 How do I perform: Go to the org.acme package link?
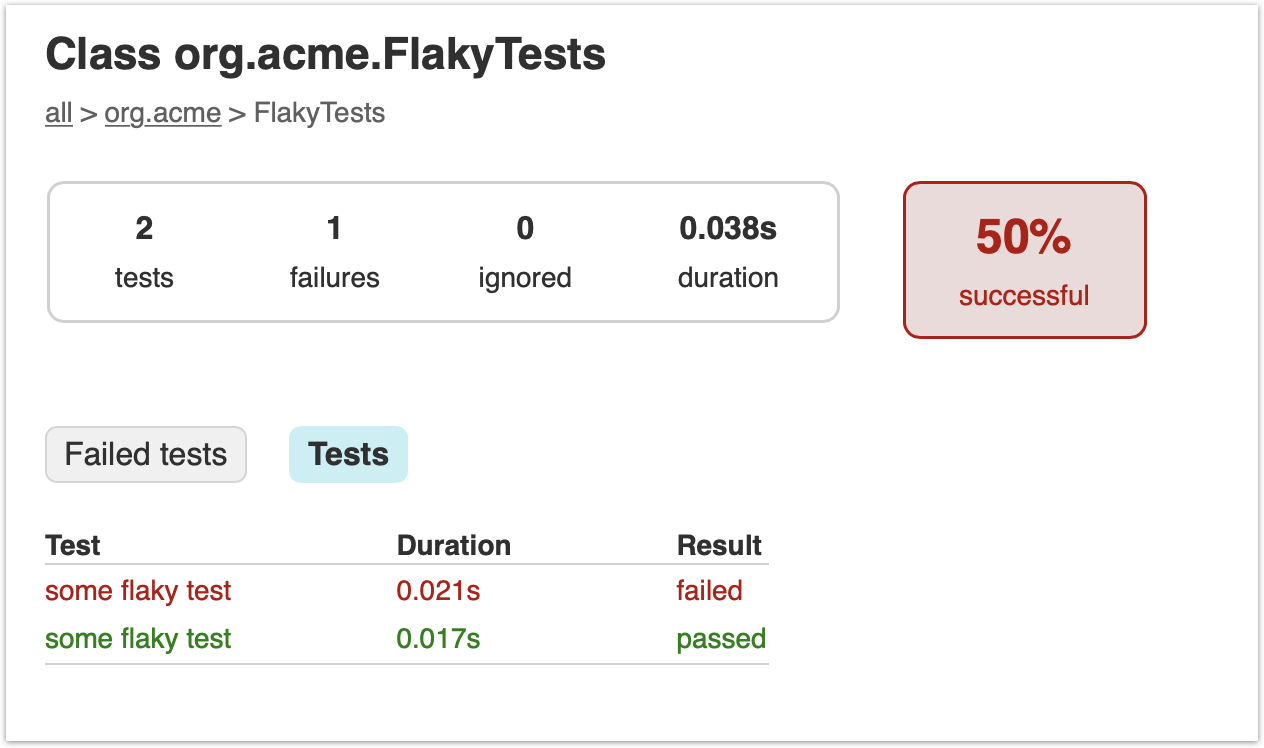(x=163, y=113)
